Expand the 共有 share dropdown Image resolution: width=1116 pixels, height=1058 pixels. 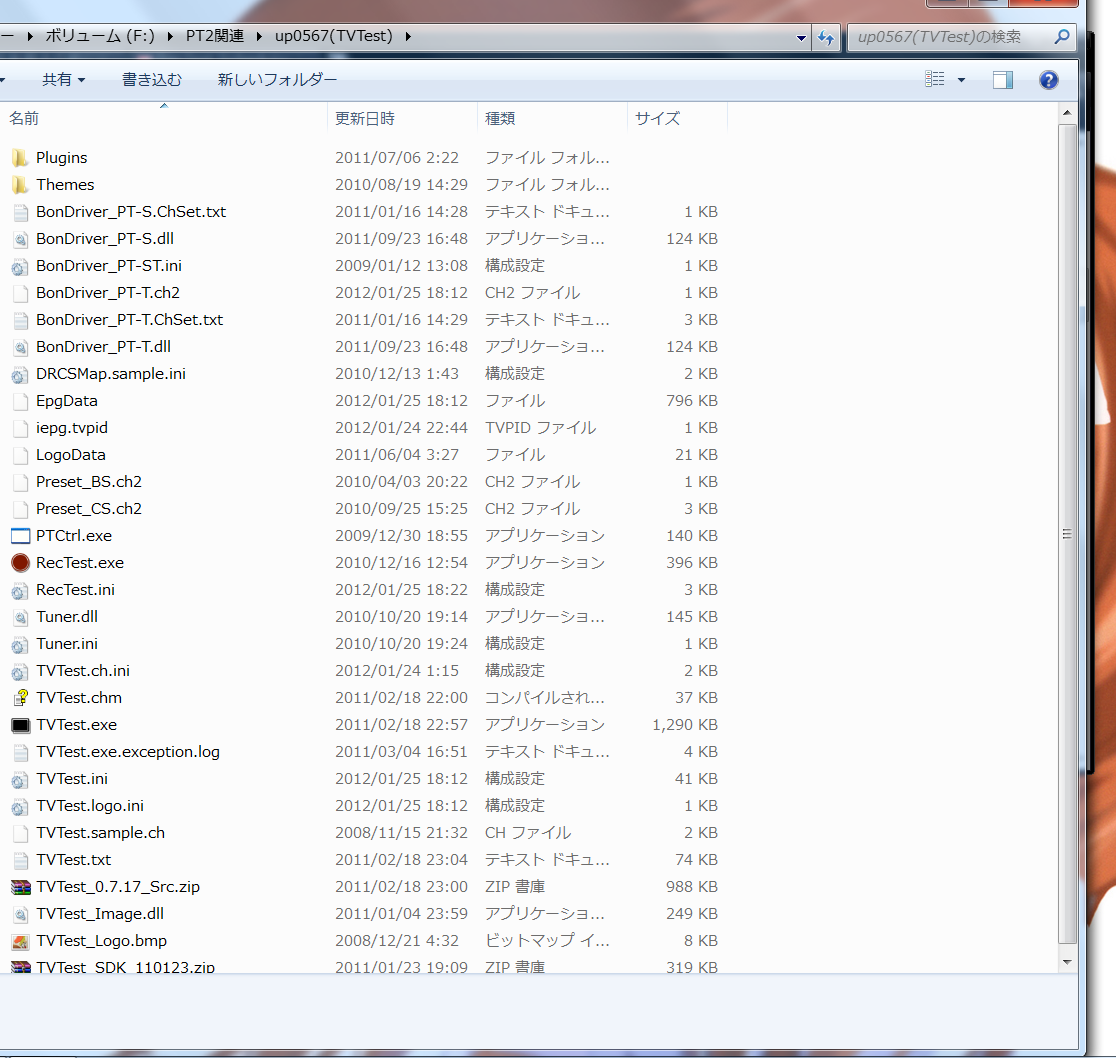point(82,80)
